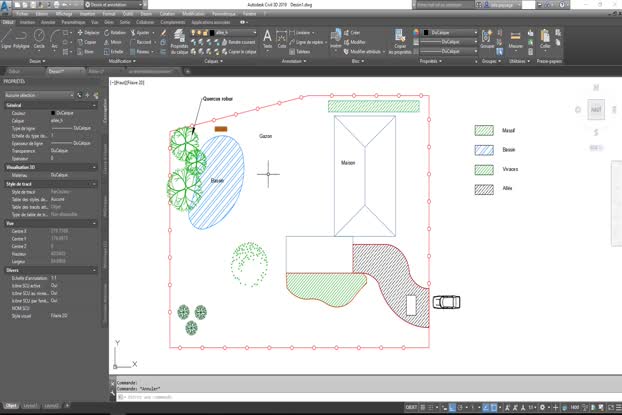Image resolution: width=622 pixels, height=415 pixels.
Task: Click the HAUT face of ViewCube
Action: point(596,110)
